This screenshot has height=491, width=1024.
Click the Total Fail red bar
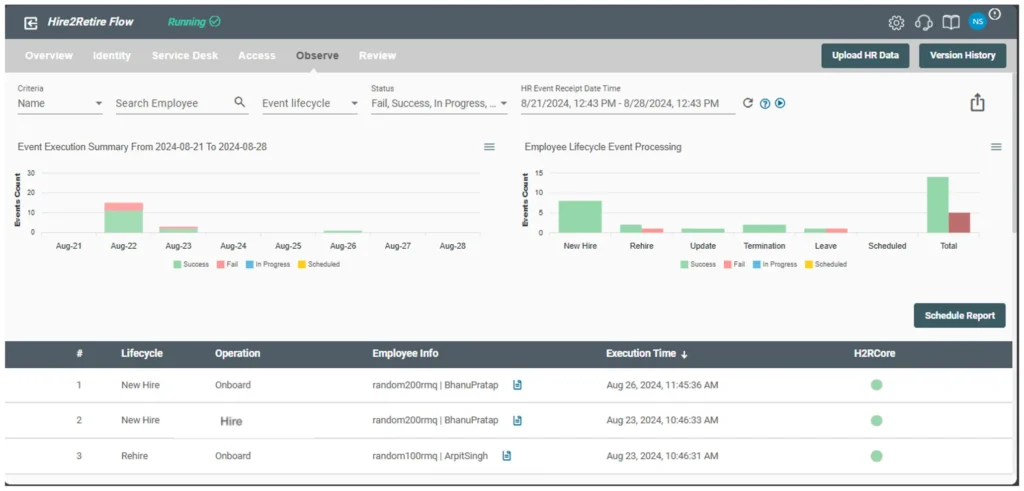(959, 222)
